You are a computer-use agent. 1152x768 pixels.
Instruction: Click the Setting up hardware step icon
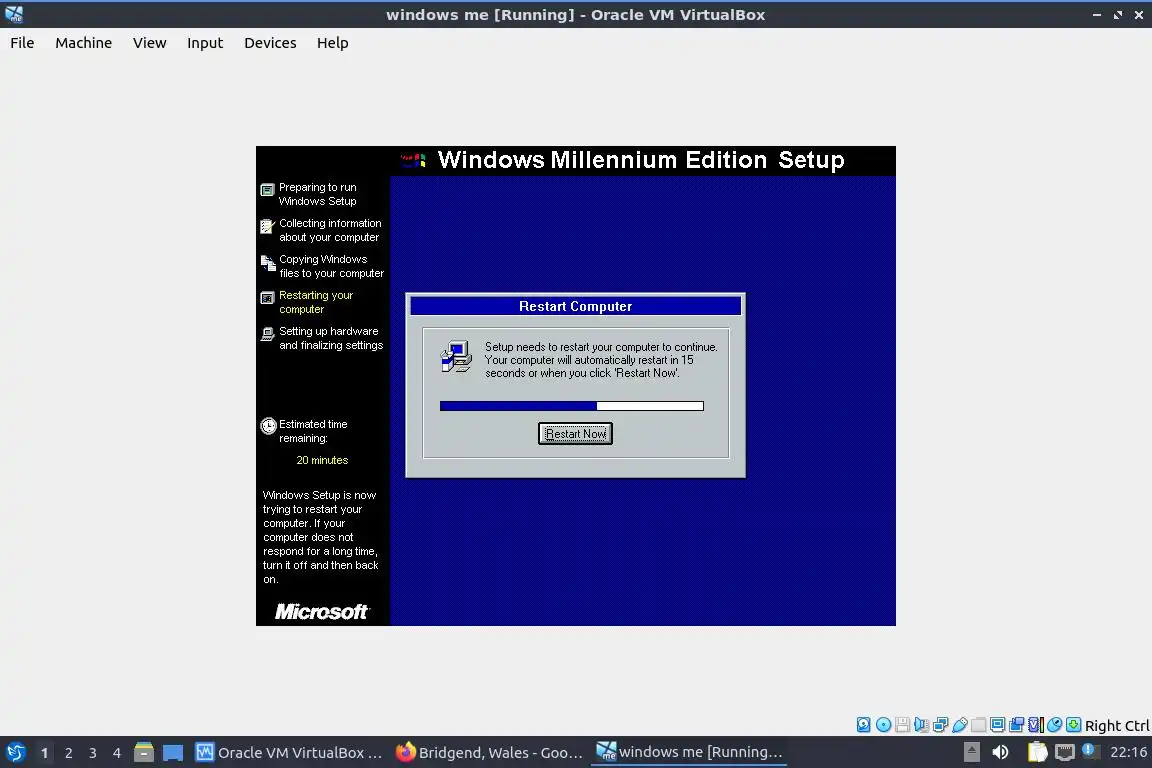267,334
